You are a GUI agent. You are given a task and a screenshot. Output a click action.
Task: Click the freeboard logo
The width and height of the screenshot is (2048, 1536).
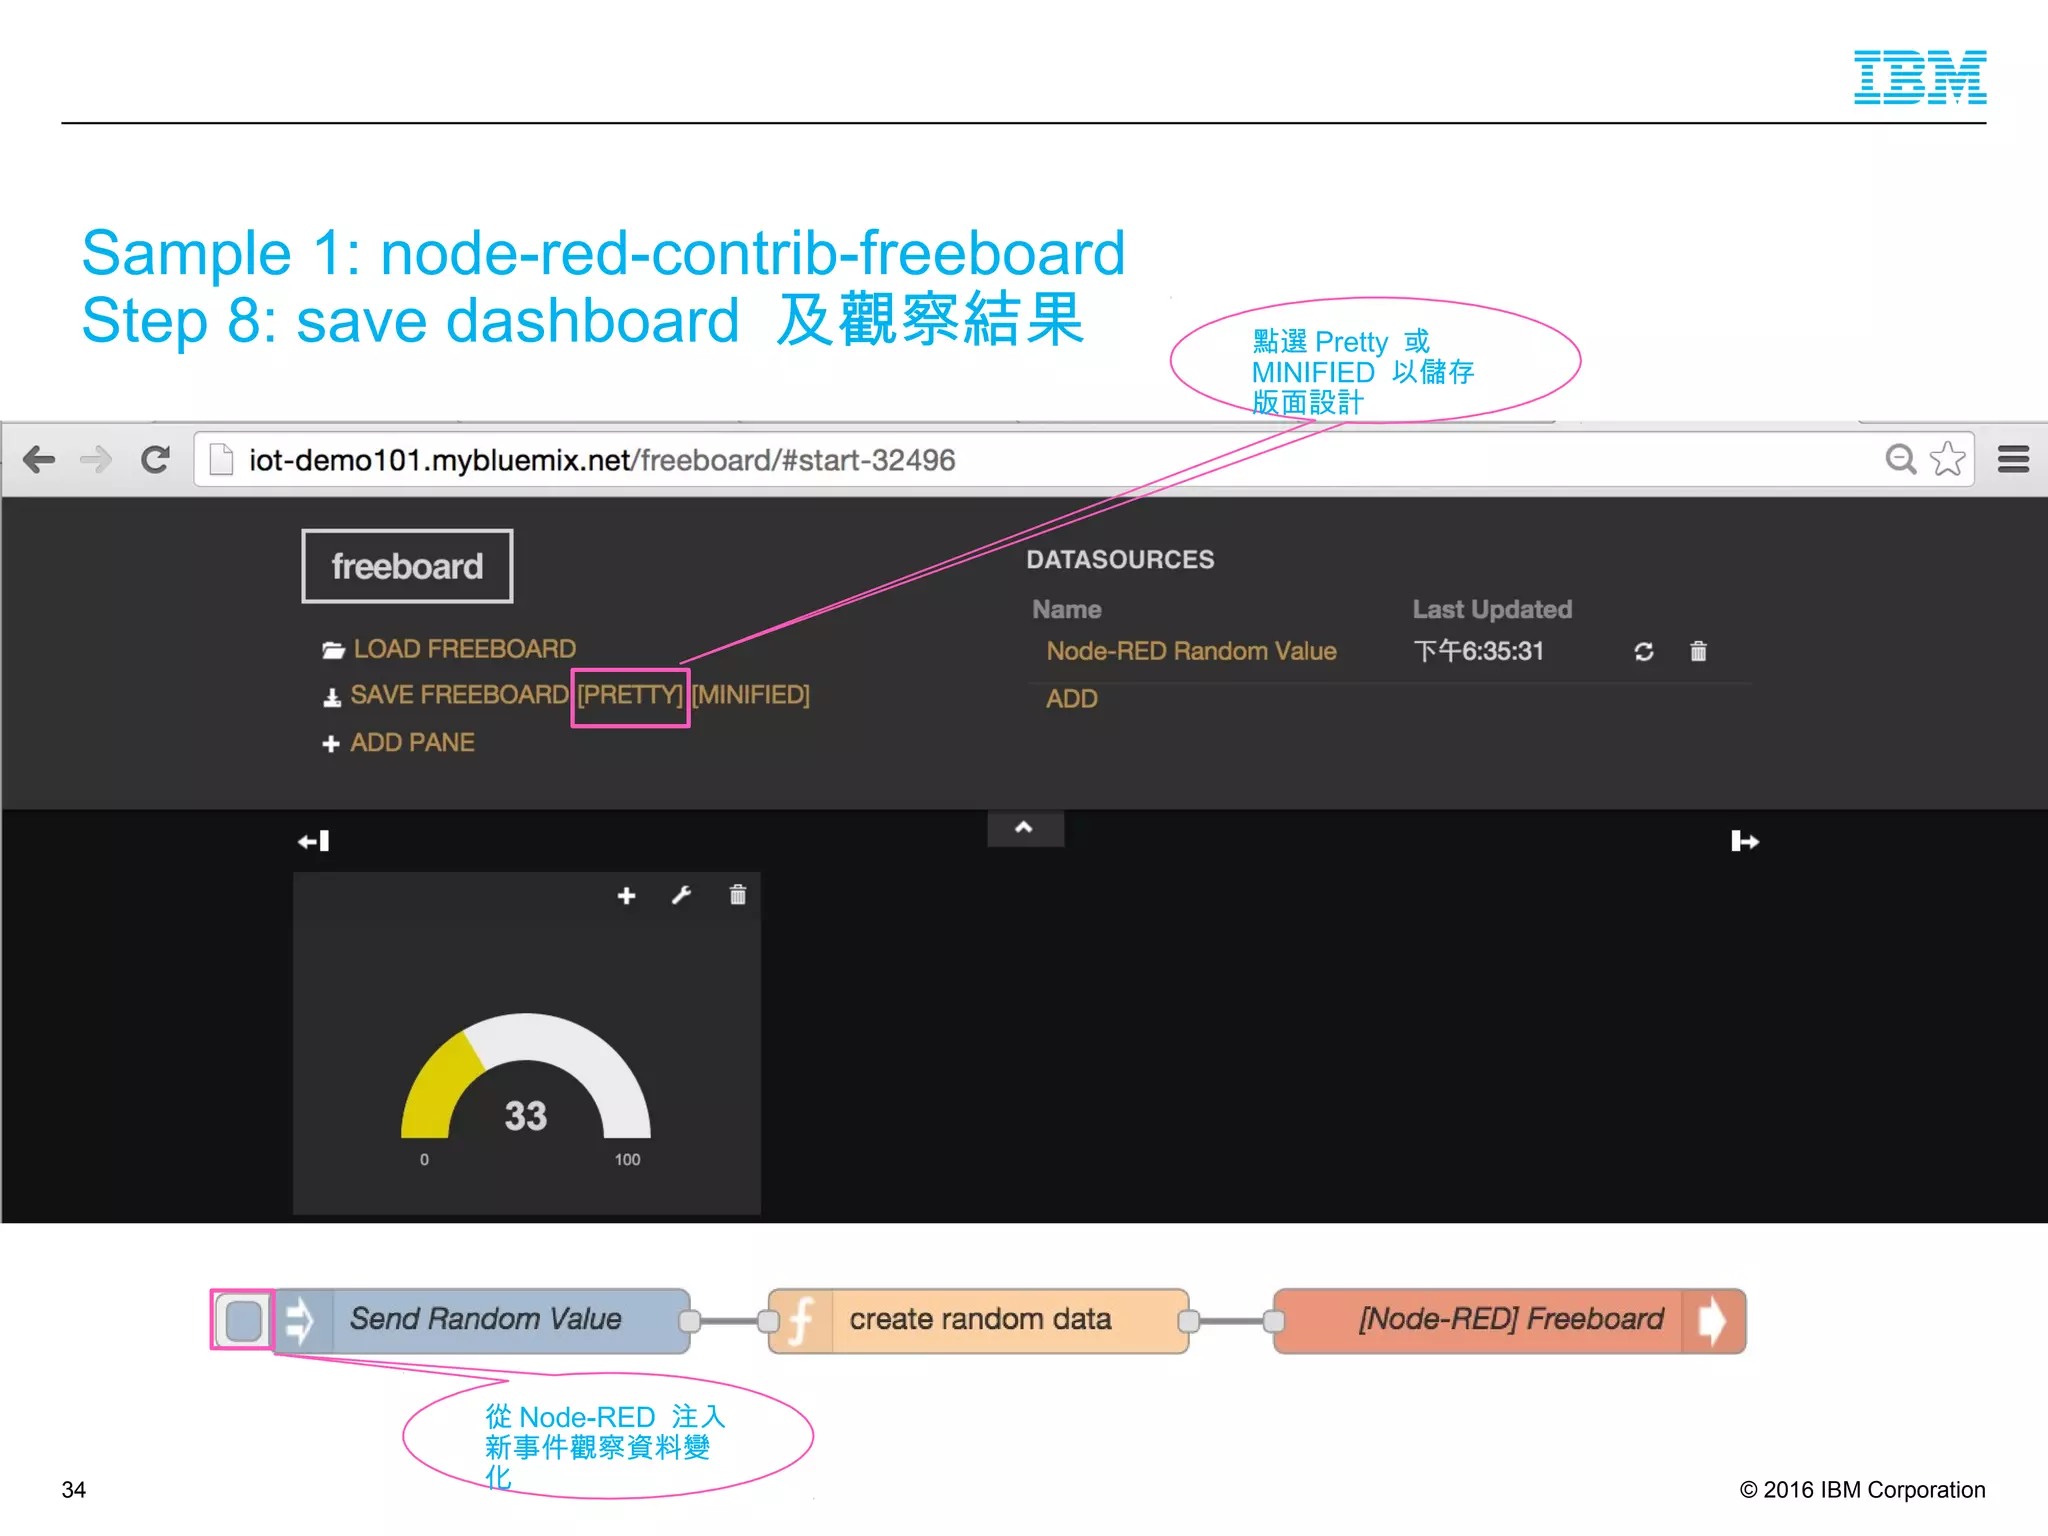407,566
